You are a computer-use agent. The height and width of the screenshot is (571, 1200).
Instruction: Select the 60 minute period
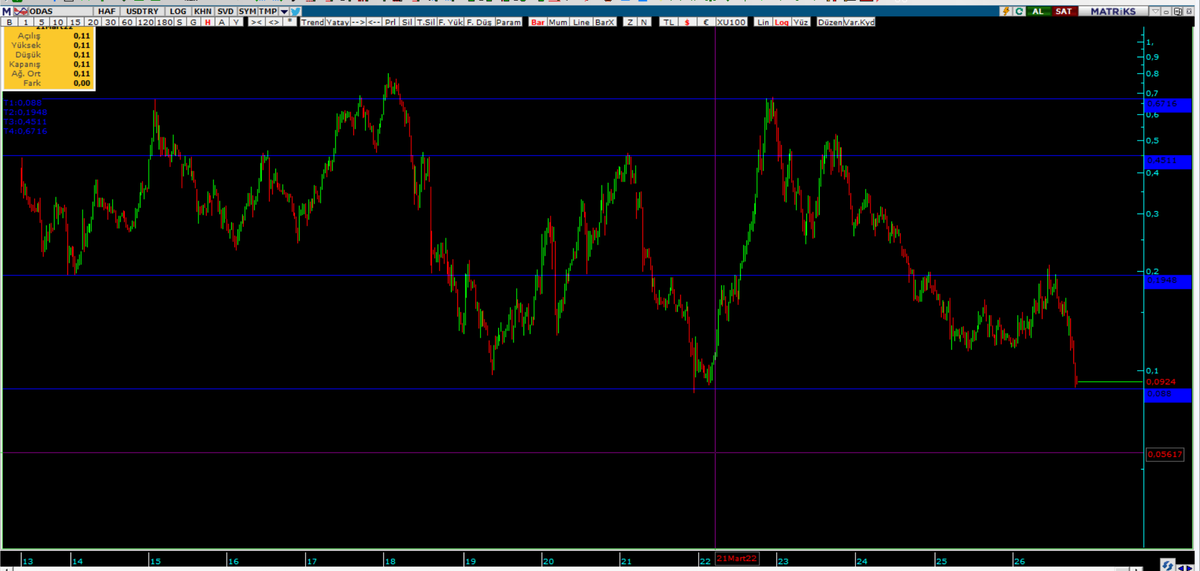click(127, 22)
